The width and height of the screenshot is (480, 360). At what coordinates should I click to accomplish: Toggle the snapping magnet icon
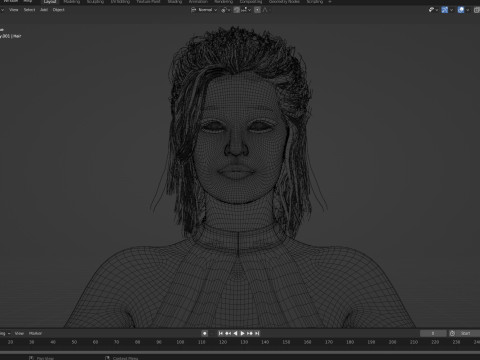click(x=236, y=10)
